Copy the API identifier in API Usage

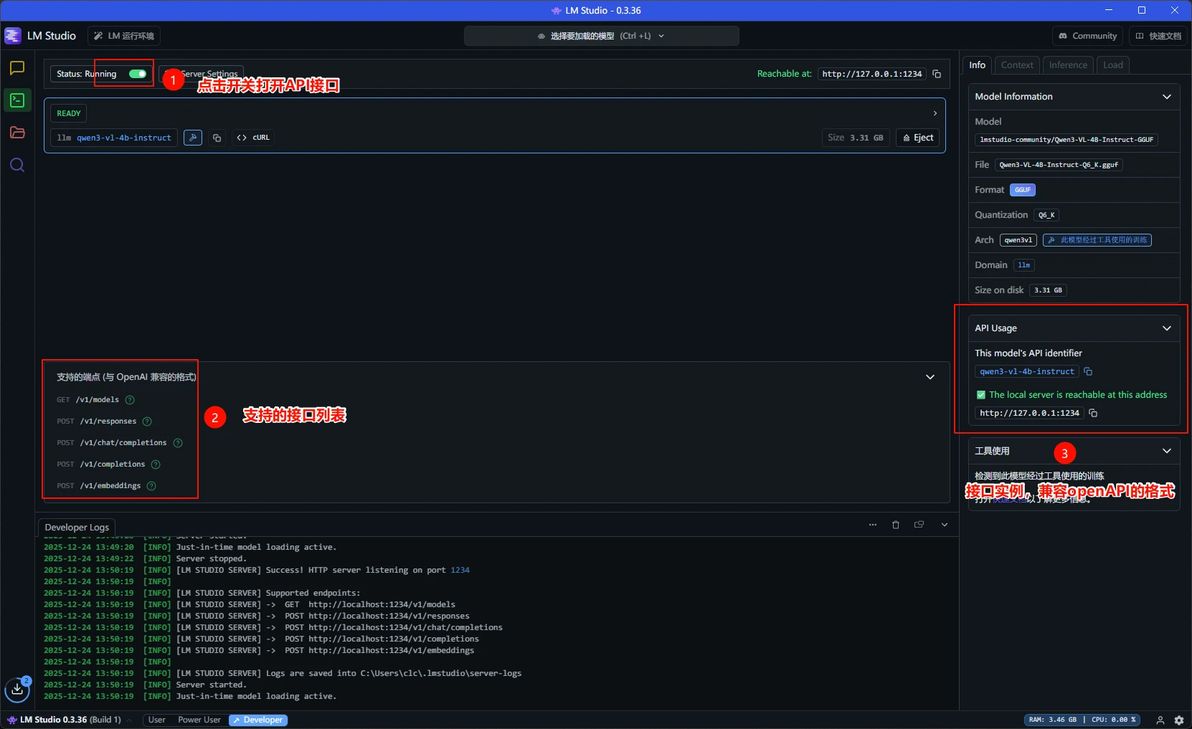coord(1088,372)
